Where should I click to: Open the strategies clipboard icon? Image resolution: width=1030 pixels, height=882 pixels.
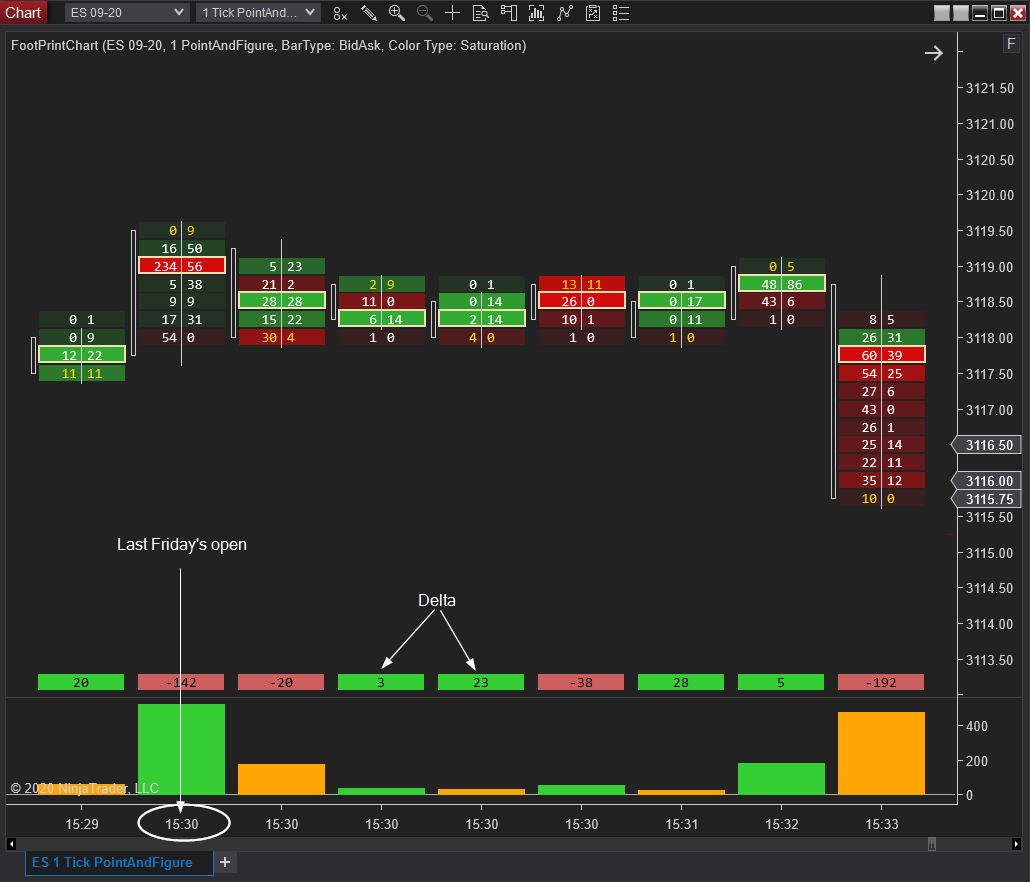click(593, 13)
